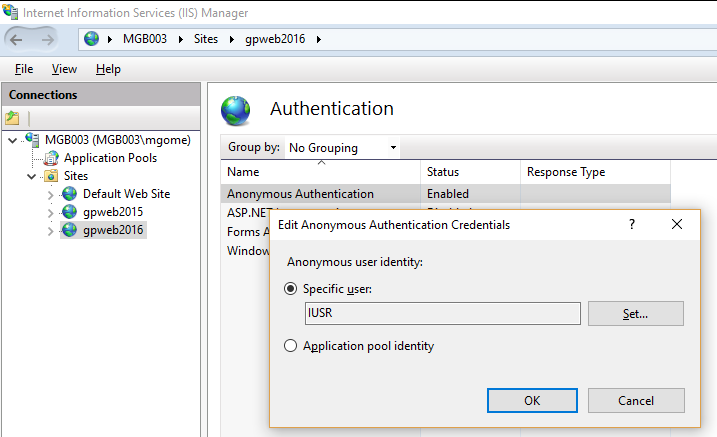Click the Set... button
The image size is (717, 437).
tap(636, 314)
